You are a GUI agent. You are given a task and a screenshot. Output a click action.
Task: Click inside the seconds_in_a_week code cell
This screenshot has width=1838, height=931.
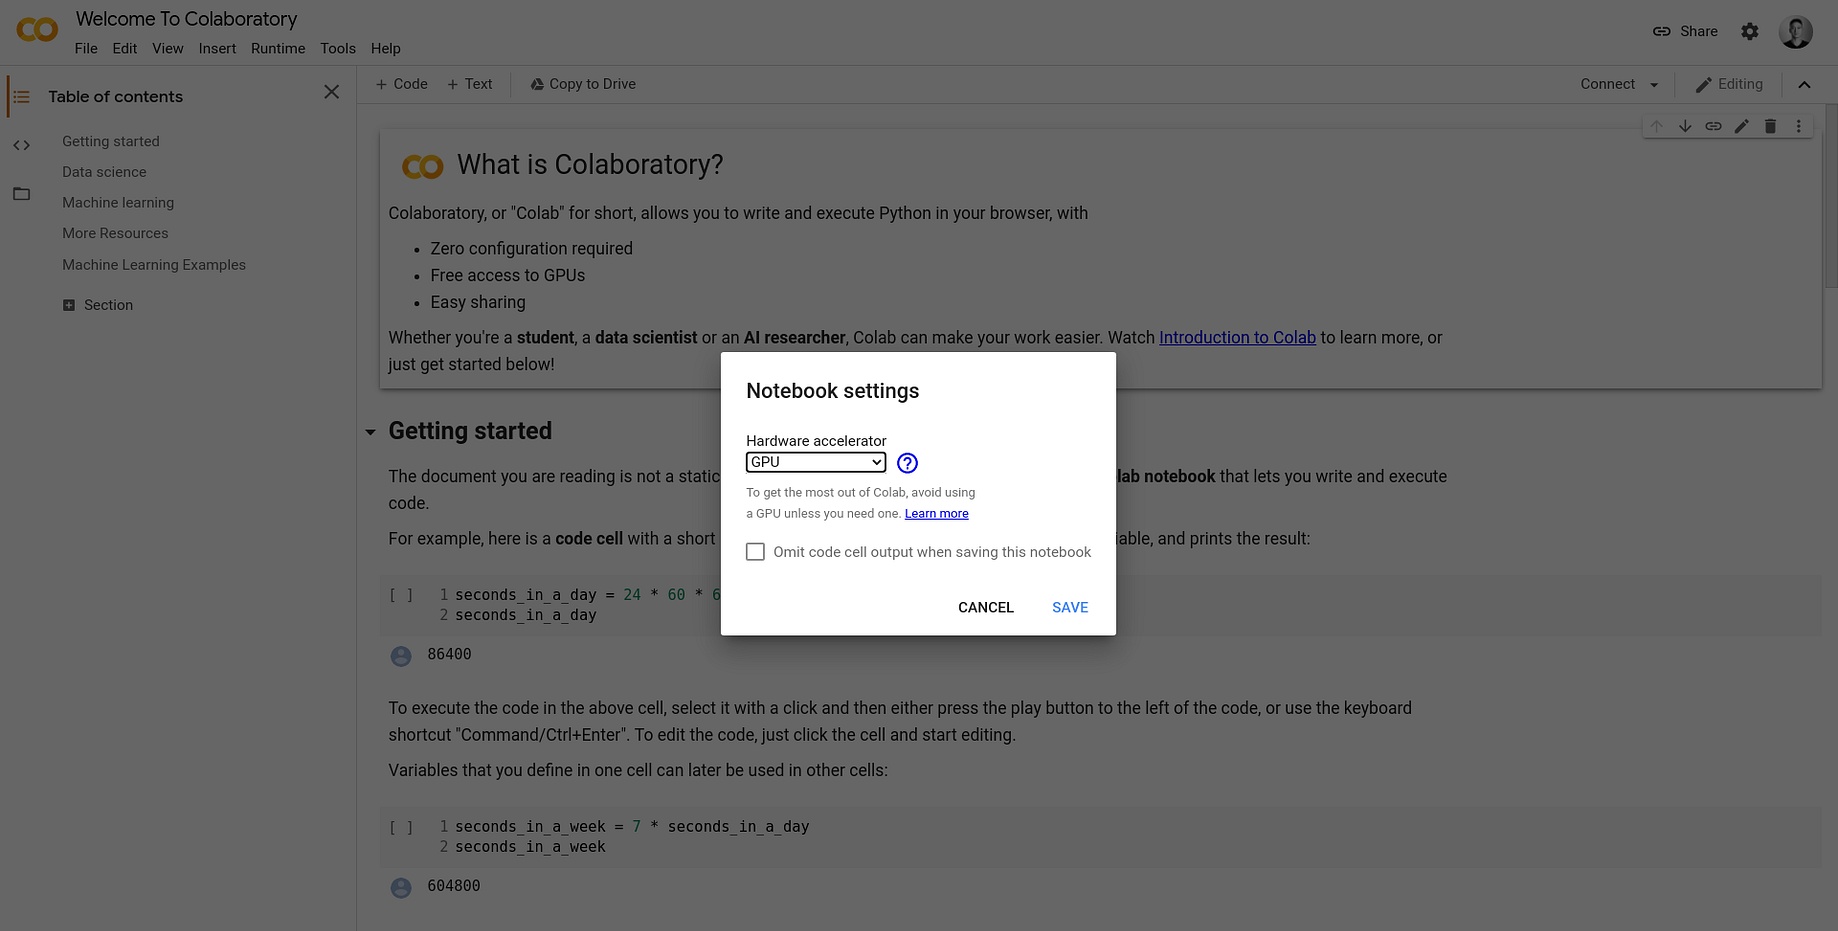(x=1100, y=837)
